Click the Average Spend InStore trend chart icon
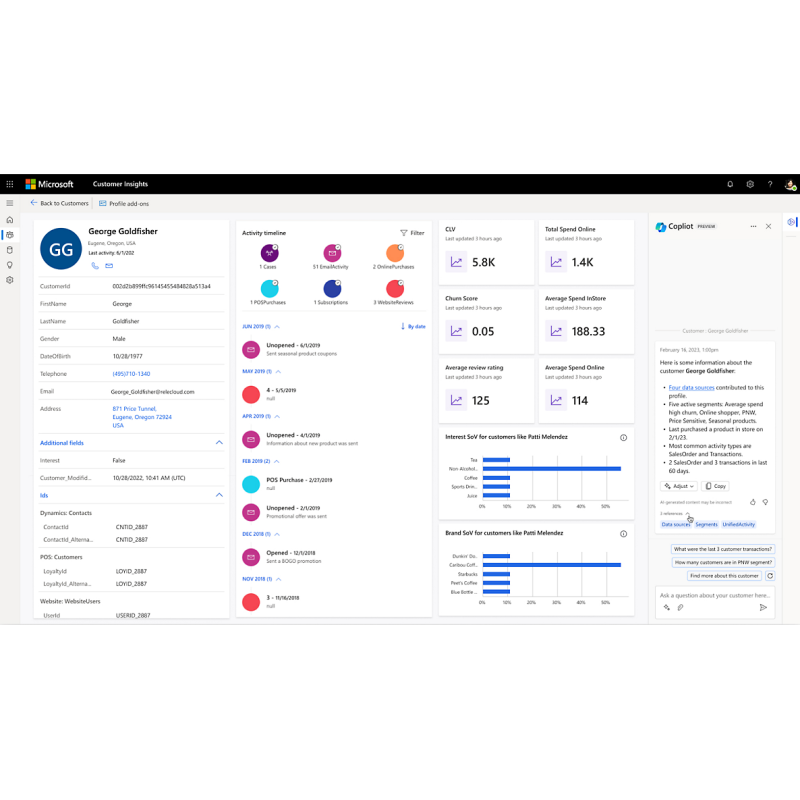 (556, 332)
